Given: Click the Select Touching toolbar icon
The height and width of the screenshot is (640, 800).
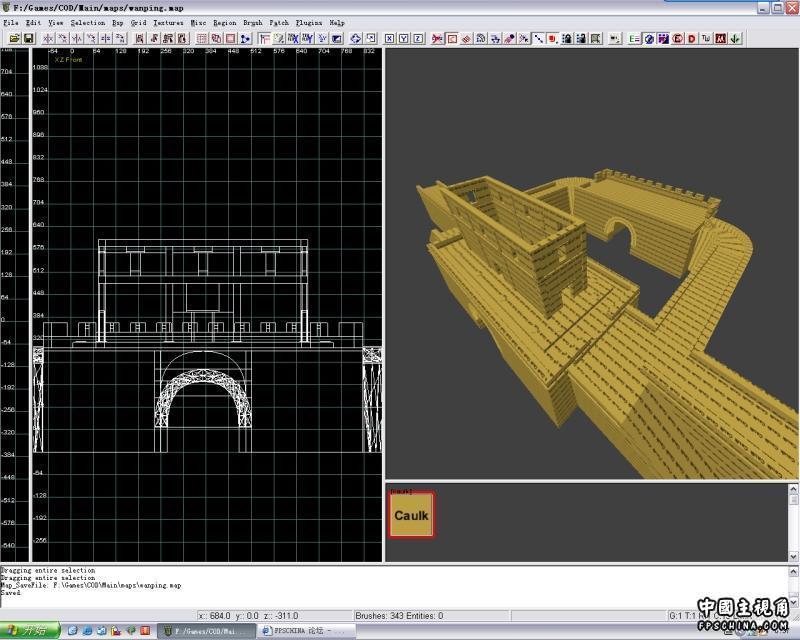Looking at the screenshot, I should pos(154,38).
